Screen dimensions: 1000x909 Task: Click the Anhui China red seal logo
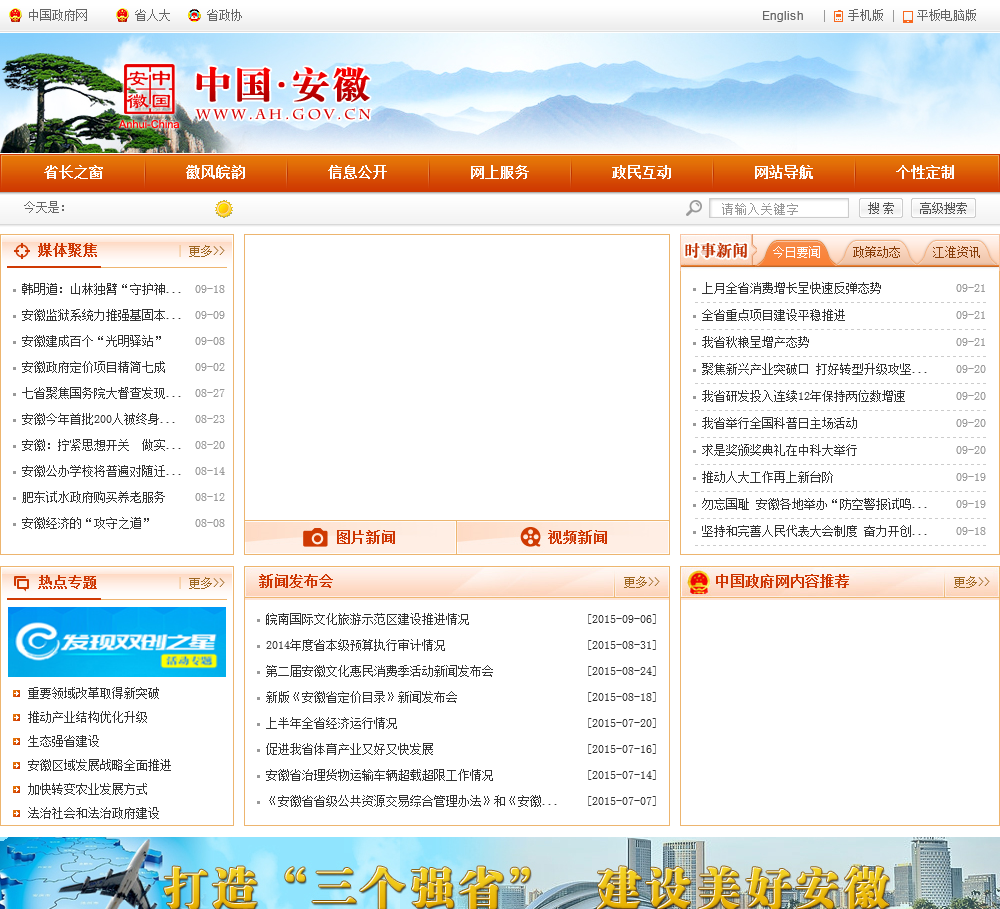click(149, 90)
